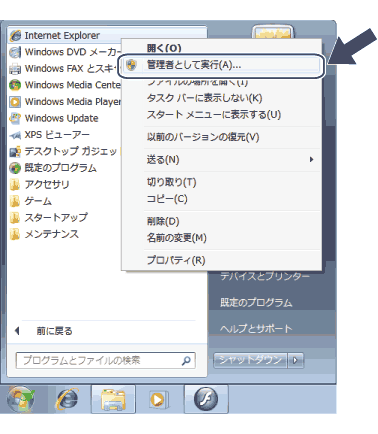This screenshot has height=434, width=378.
Task: Click the ゲーム folder icon
Action: 15,201
